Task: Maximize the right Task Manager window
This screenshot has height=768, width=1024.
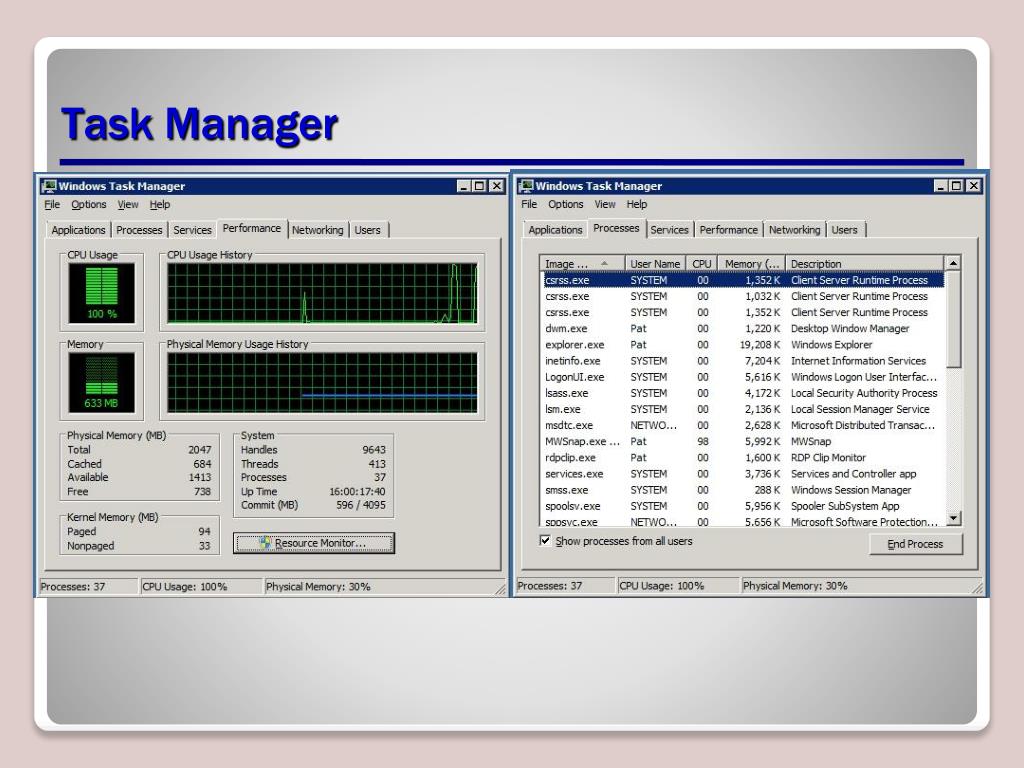Action: click(x=956, y=186)
